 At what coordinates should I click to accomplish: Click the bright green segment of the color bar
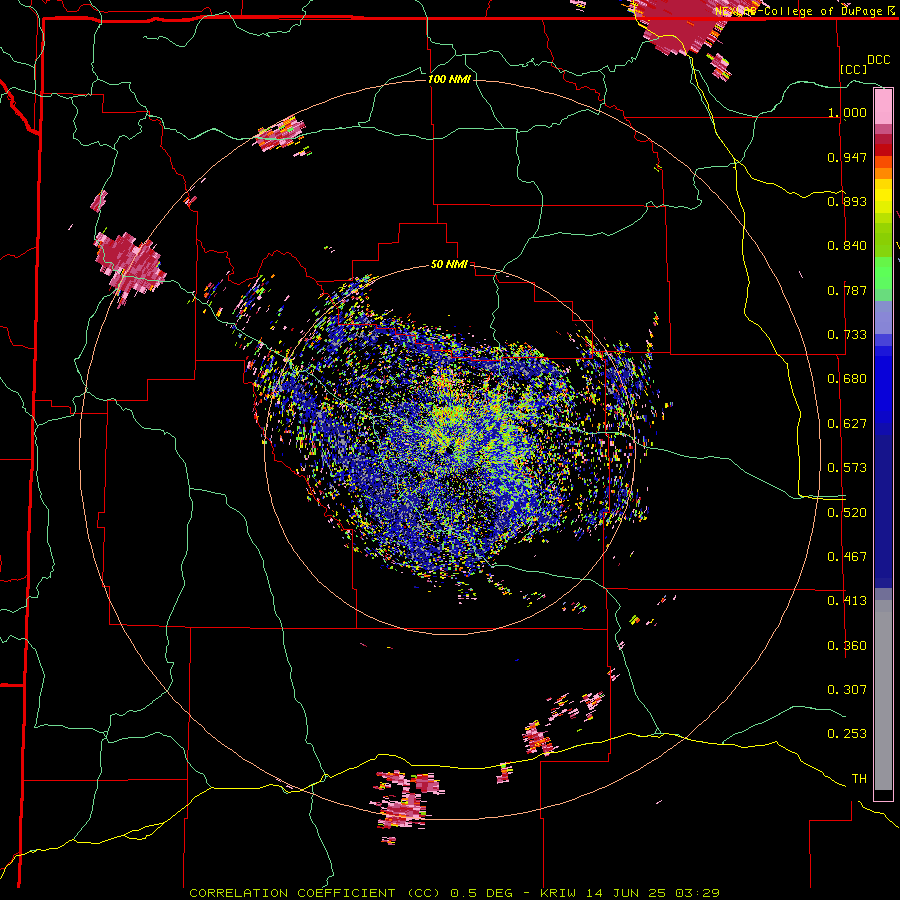pos(883,274)
